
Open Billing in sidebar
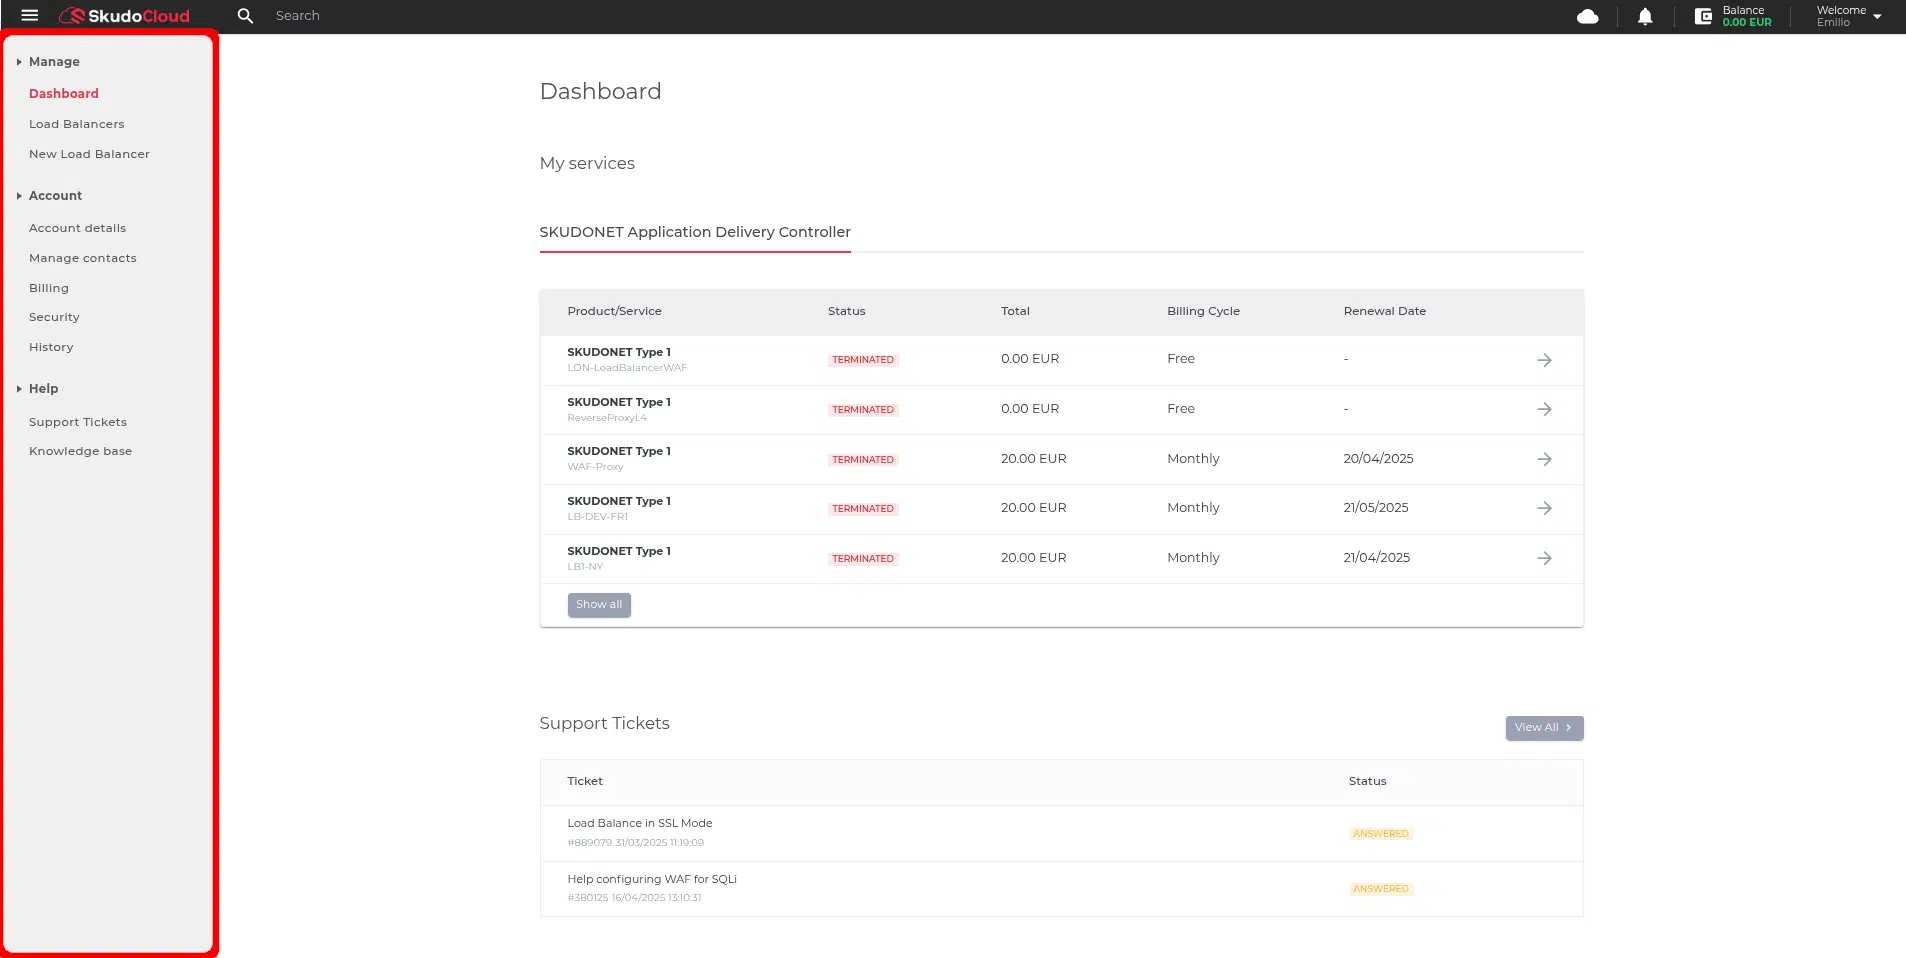pos(49,288)
